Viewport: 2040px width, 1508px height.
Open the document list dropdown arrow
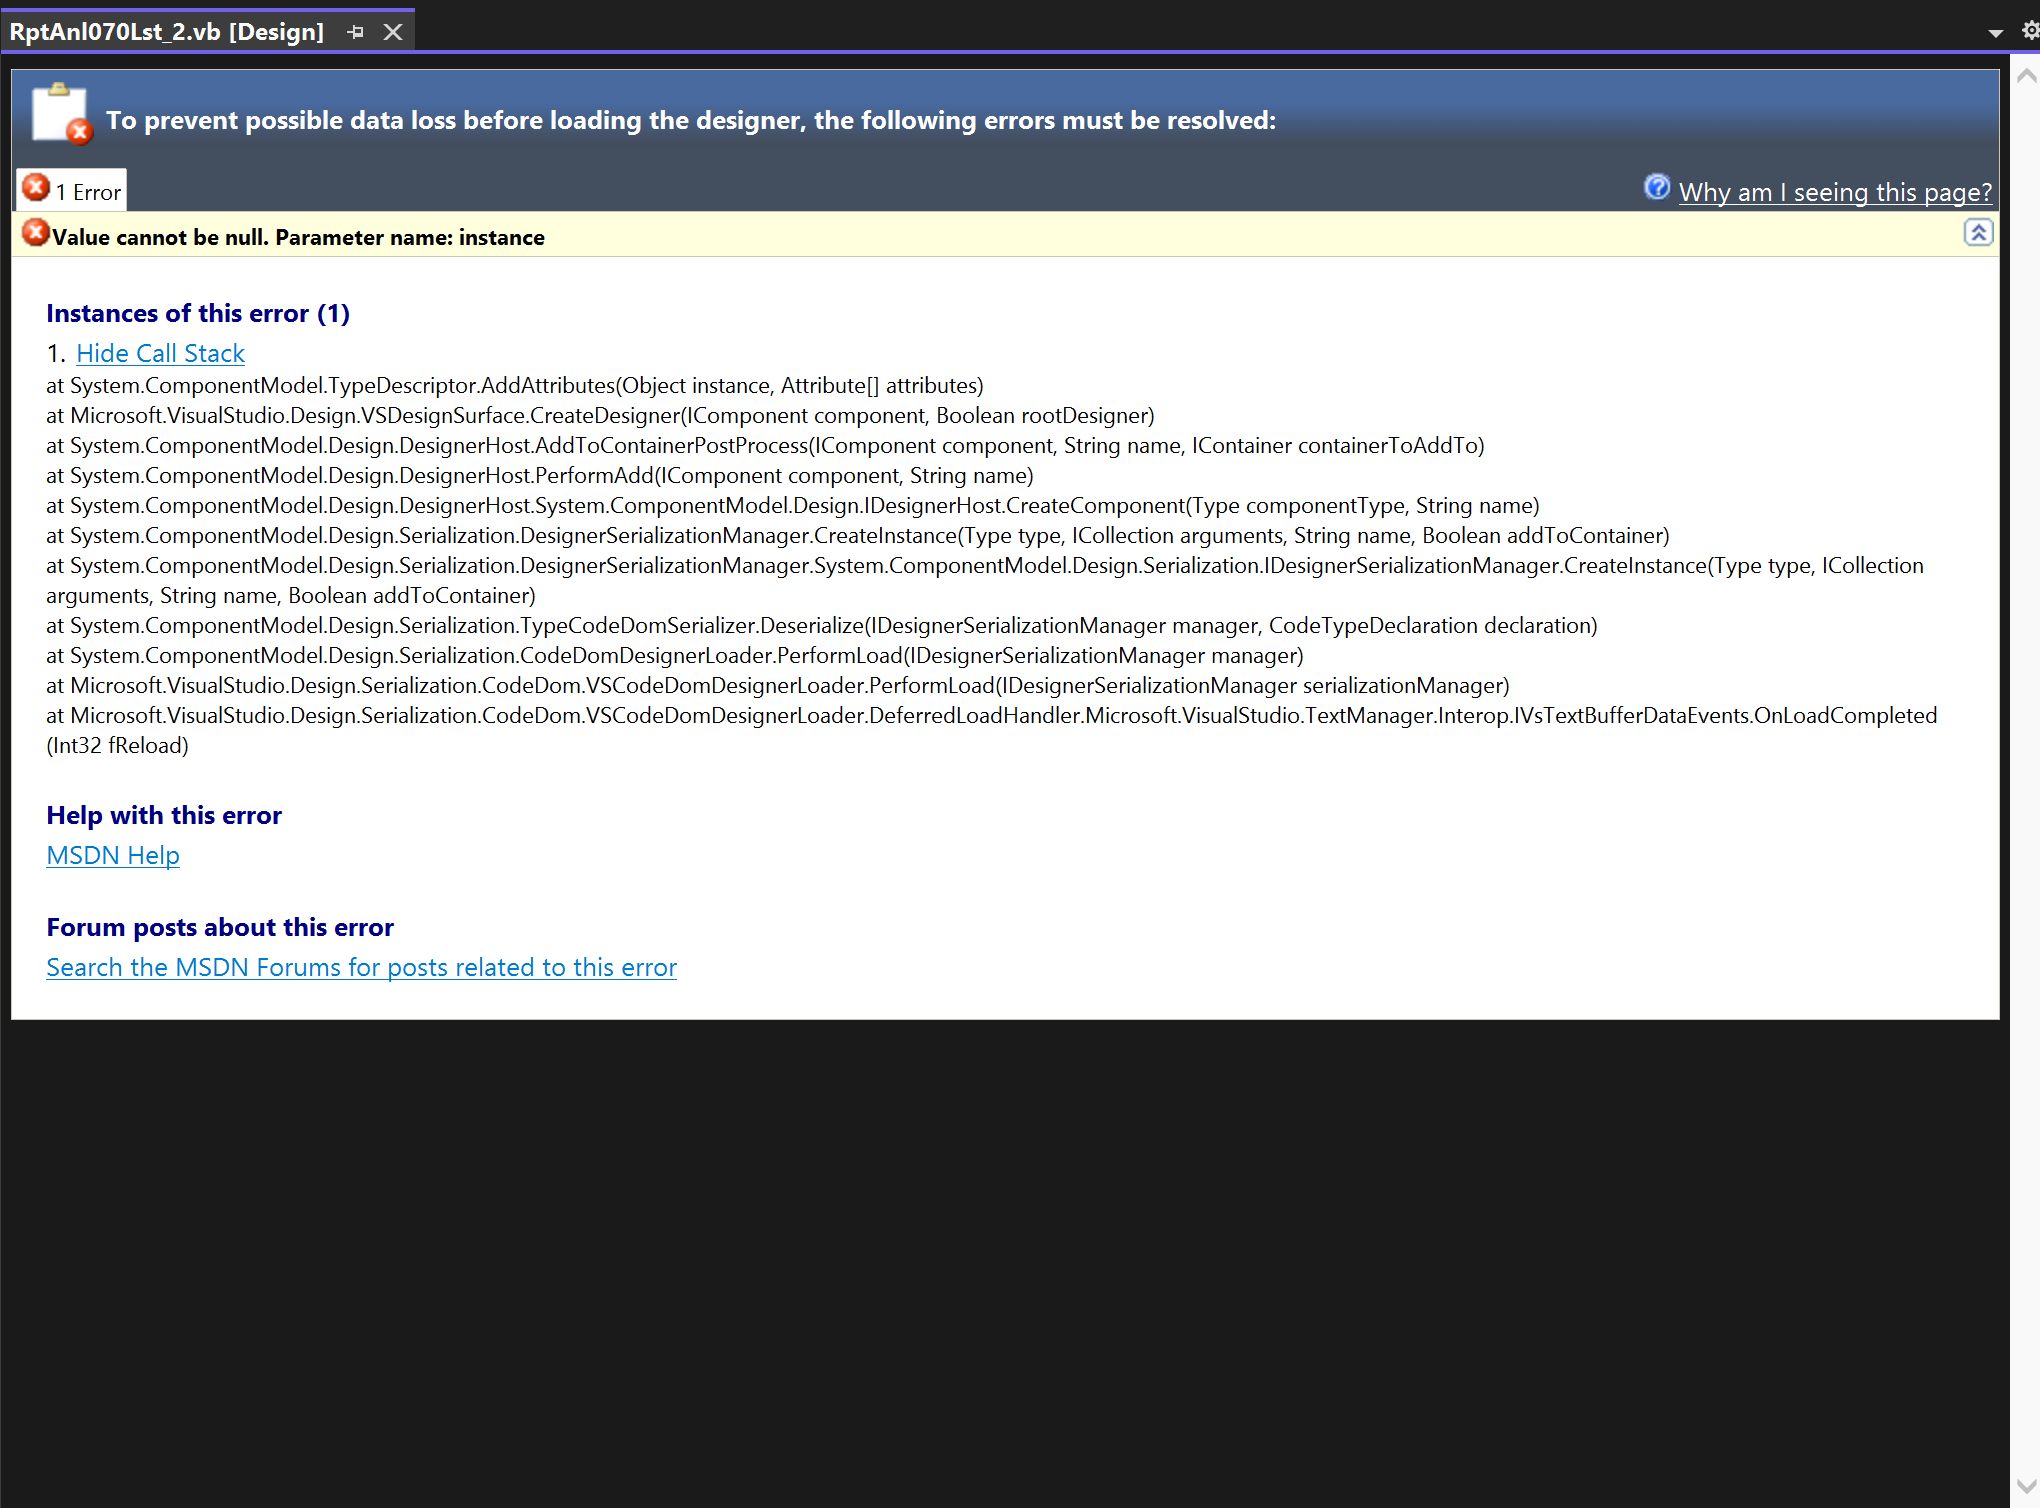(1995, 33)
